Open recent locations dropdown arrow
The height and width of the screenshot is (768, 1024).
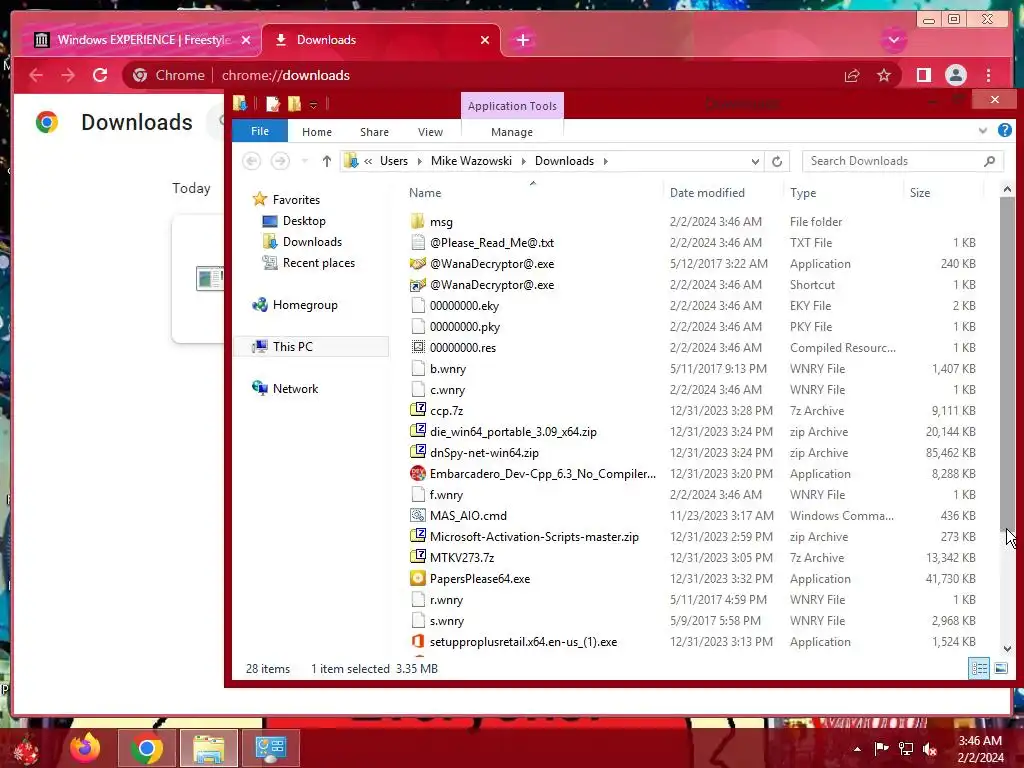304,161
